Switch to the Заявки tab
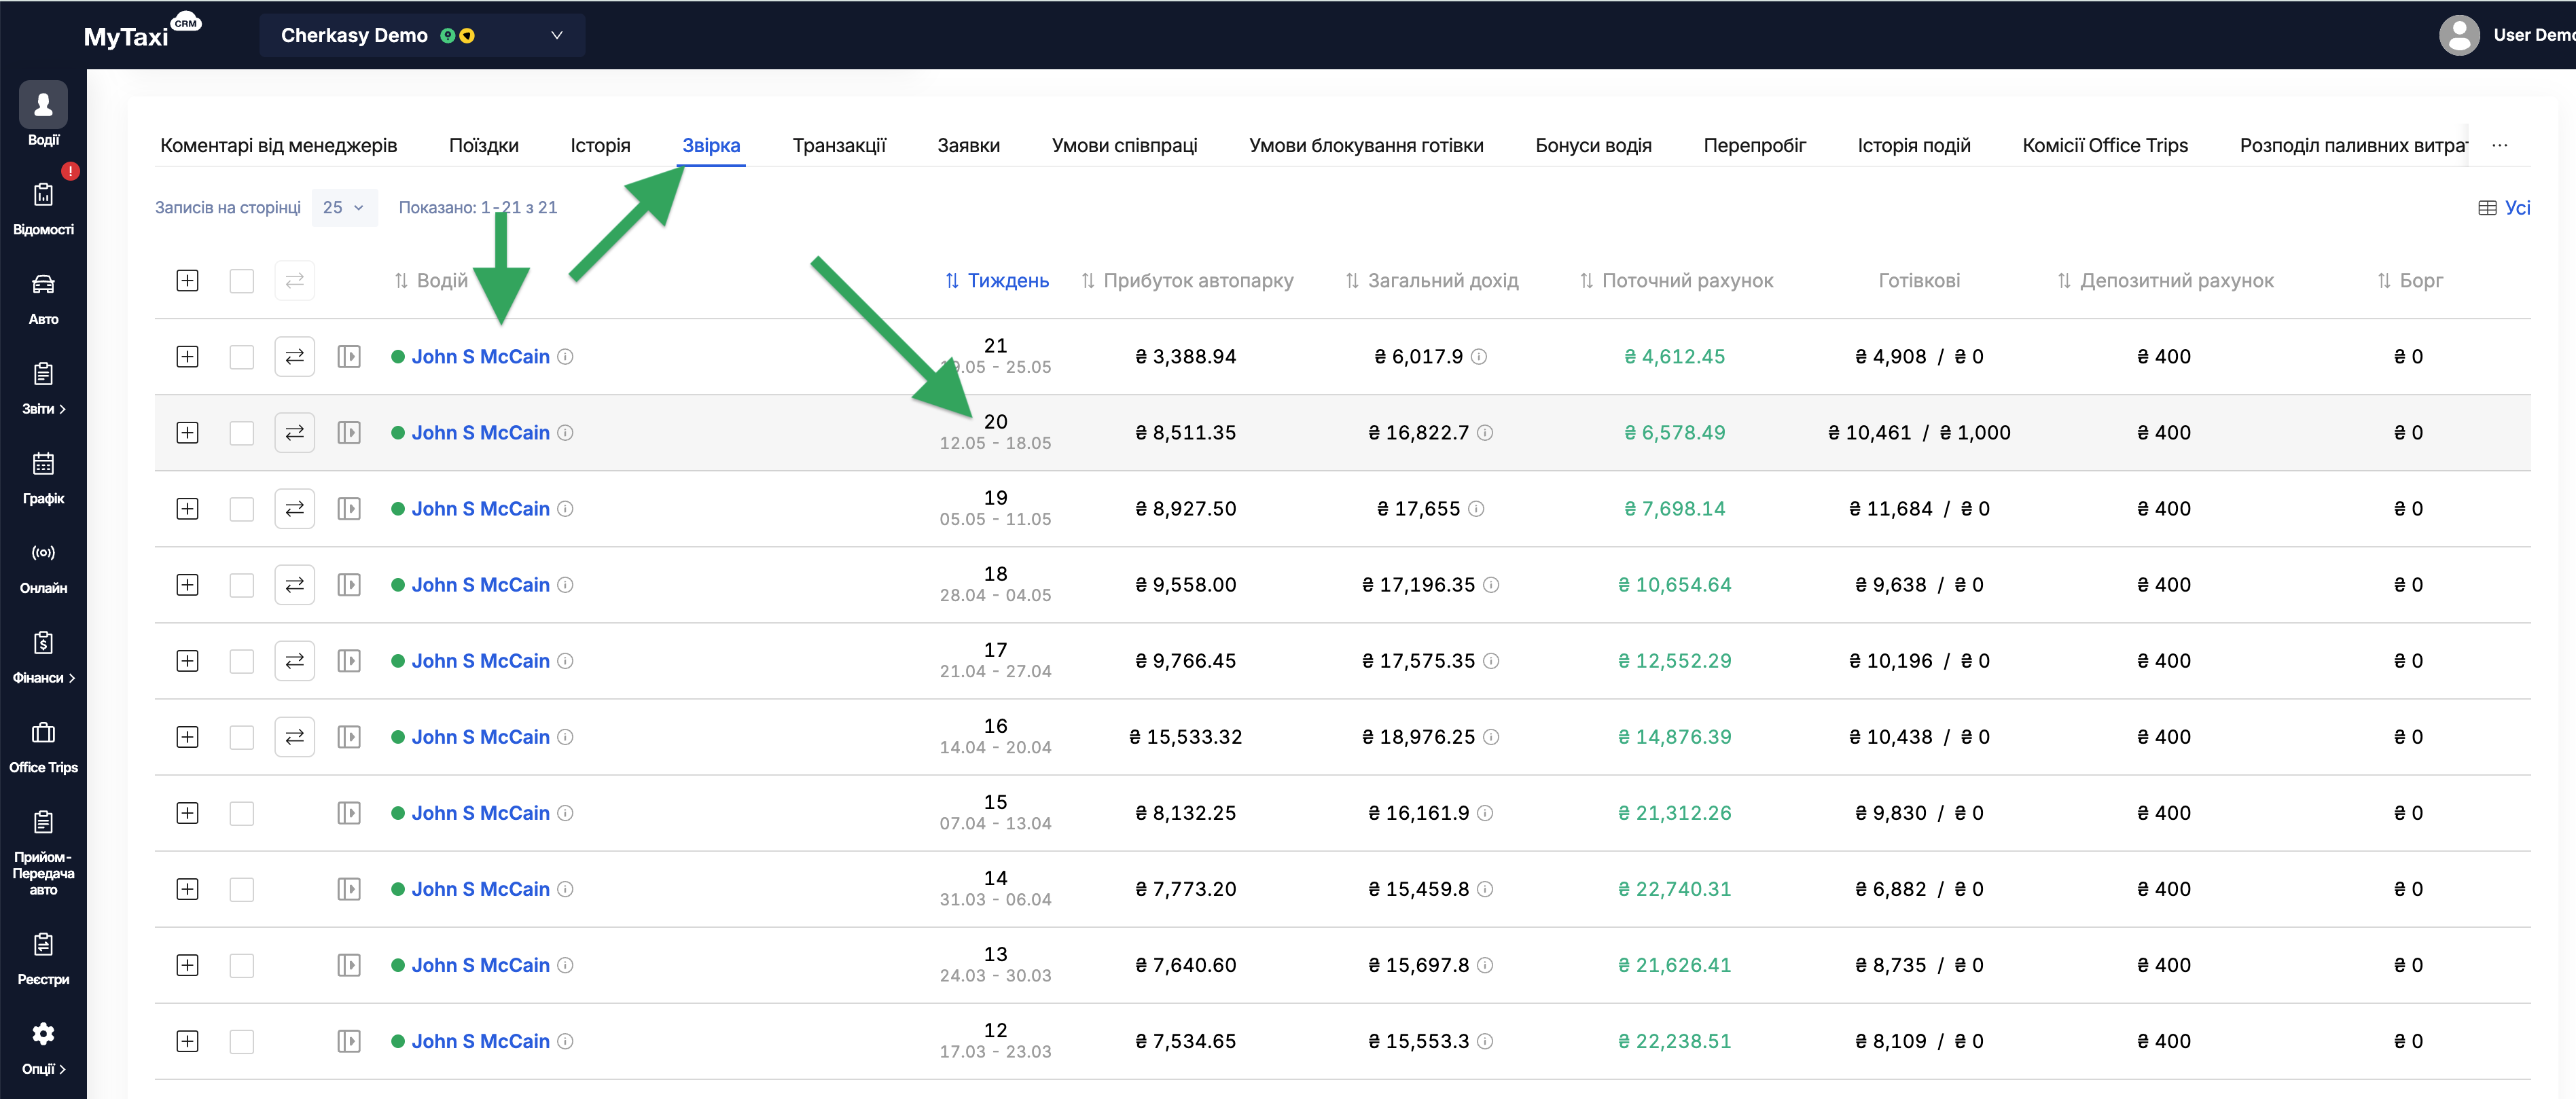The height and width of the screenshot is (1099, 2576). tap(968, 145)
